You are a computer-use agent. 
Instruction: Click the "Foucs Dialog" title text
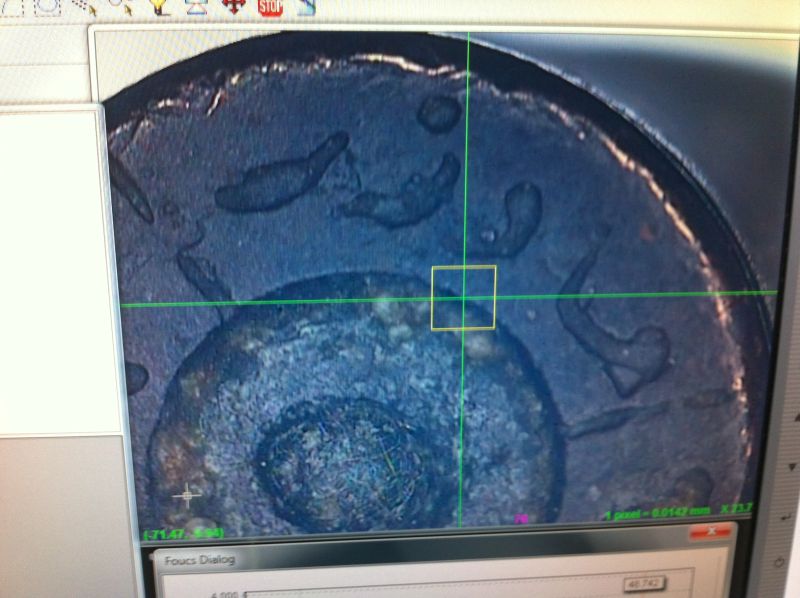(x=199, y=560)
